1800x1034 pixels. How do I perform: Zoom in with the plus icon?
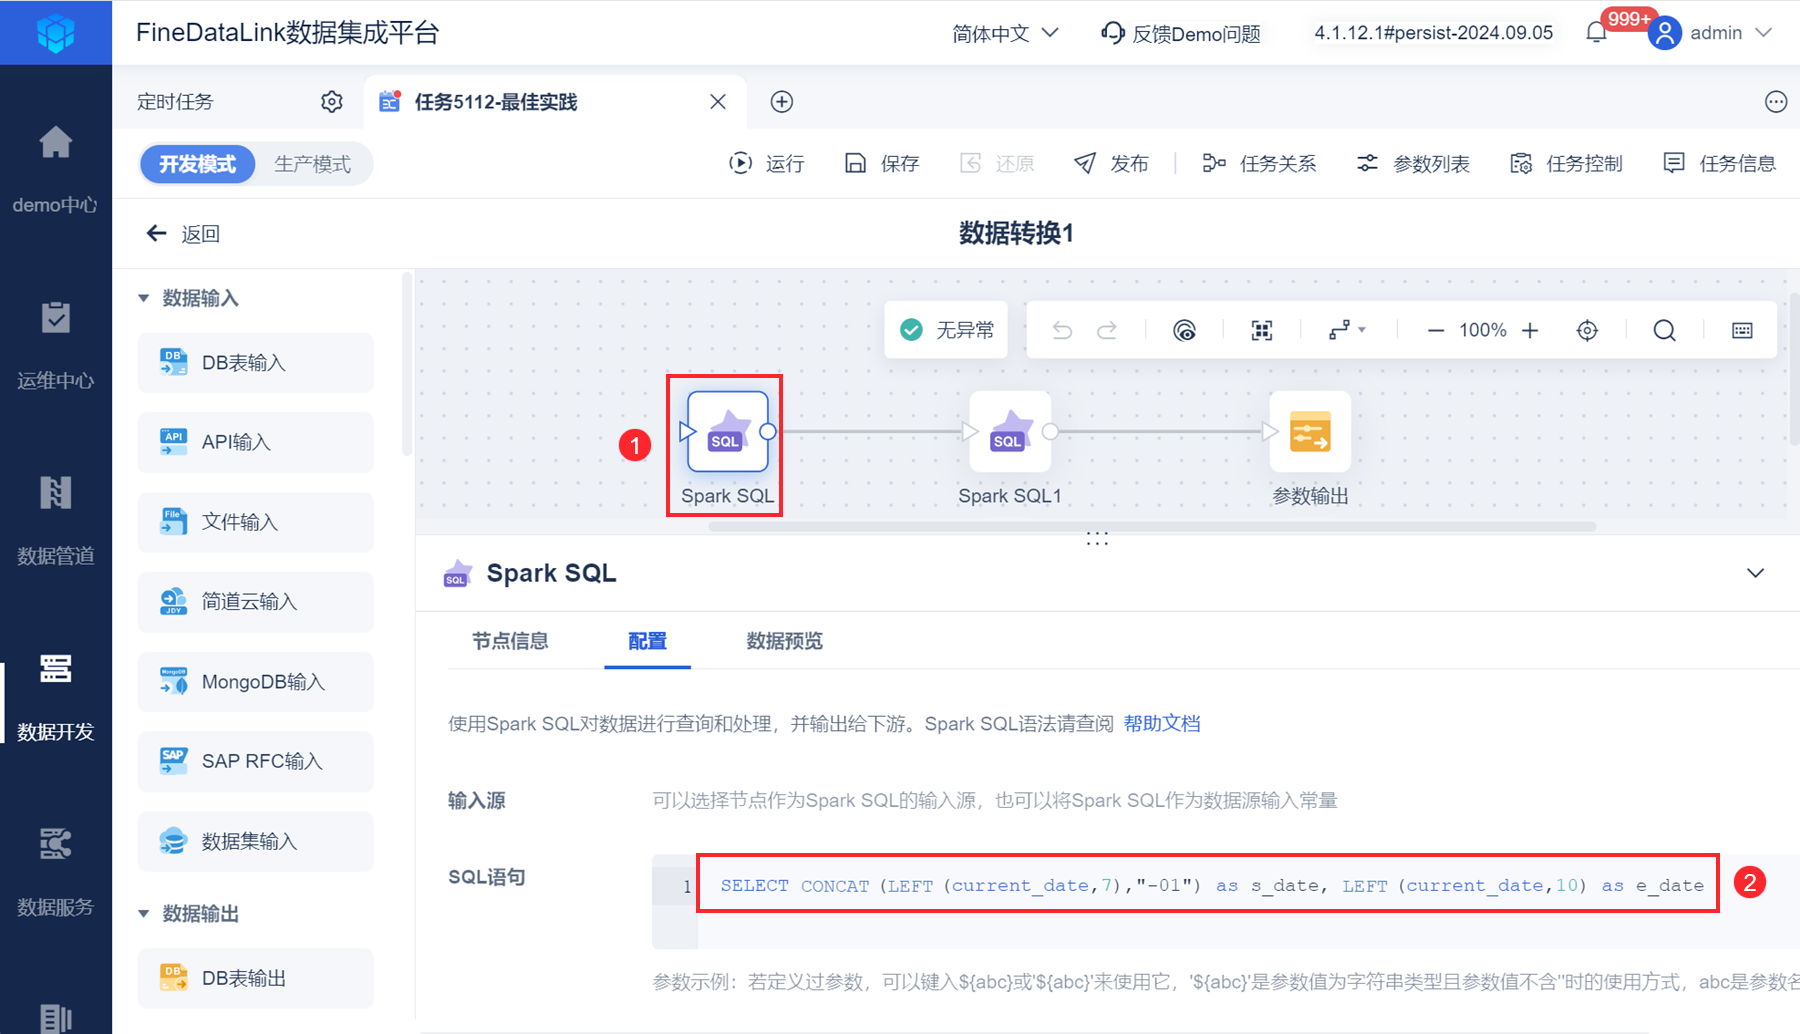1530,330
